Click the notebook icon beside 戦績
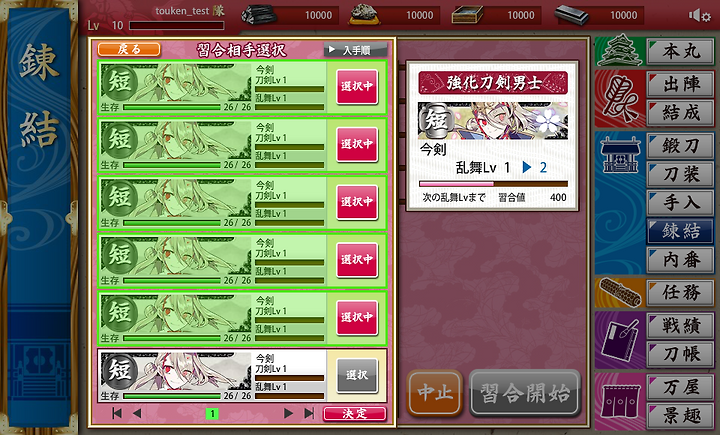The image size is (720, 435). (x=620, y=340)
